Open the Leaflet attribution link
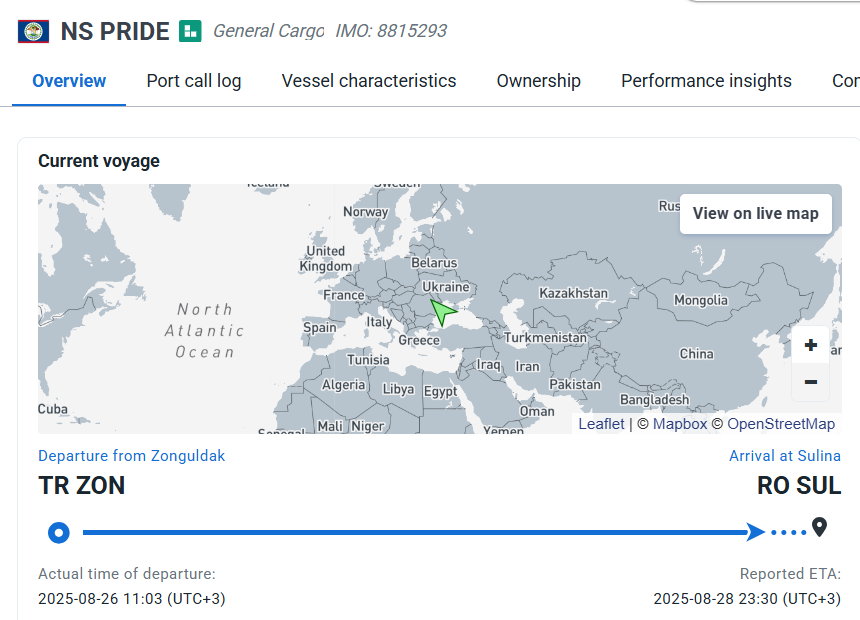 [601, 424]
